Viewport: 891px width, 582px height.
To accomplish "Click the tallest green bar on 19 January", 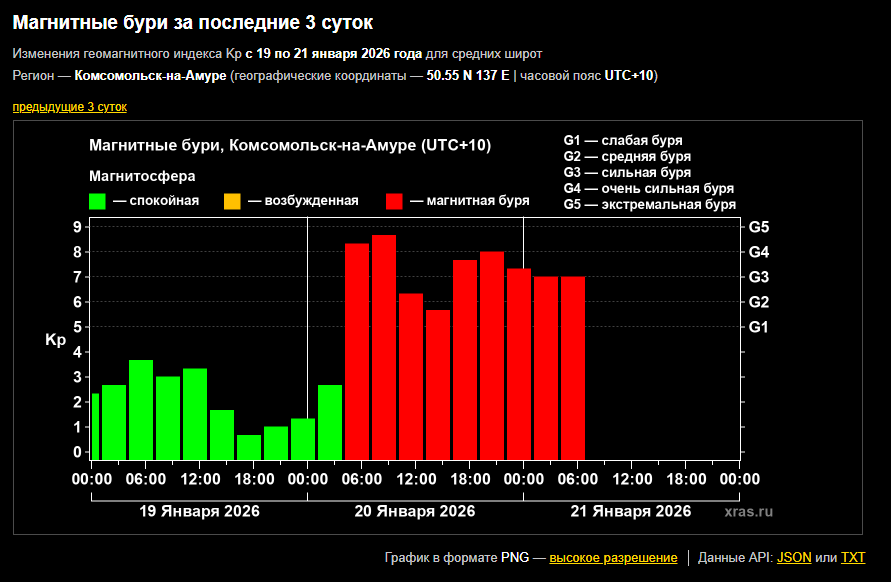I will pos(141,408).
